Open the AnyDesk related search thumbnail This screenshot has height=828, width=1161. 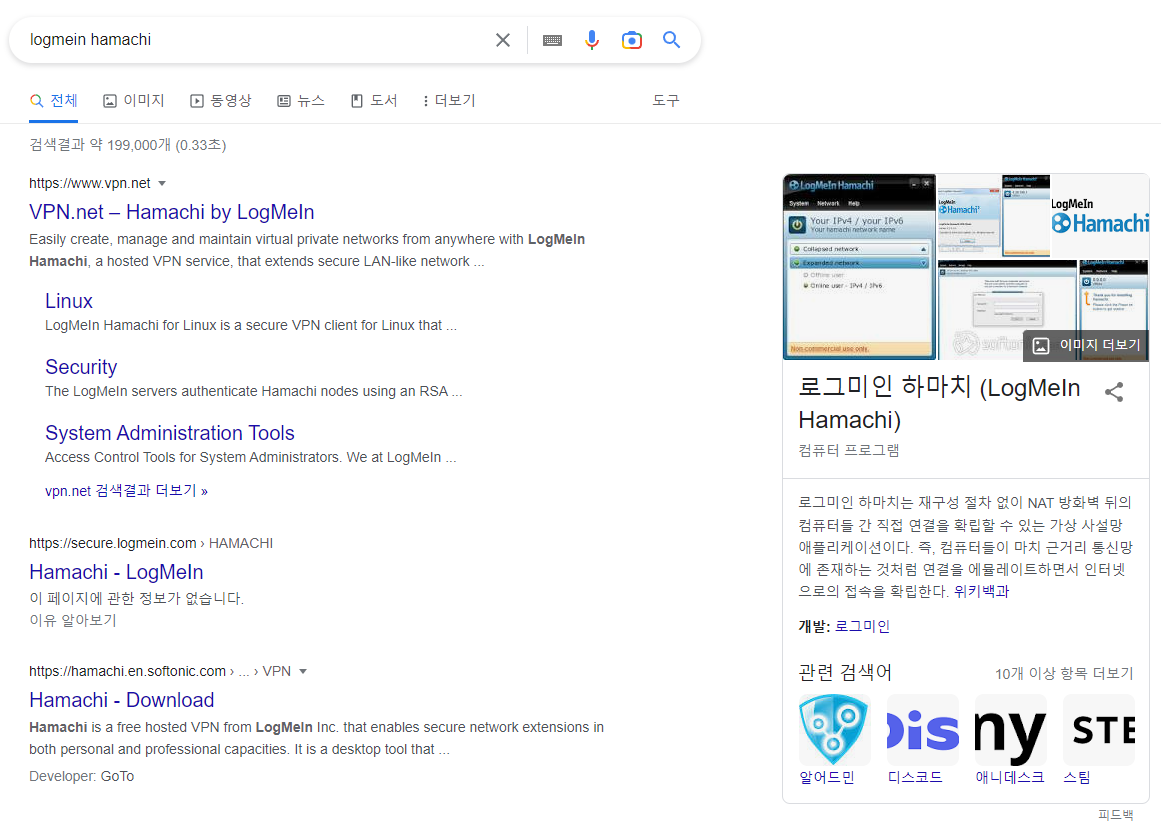[x=1011, y=729]
